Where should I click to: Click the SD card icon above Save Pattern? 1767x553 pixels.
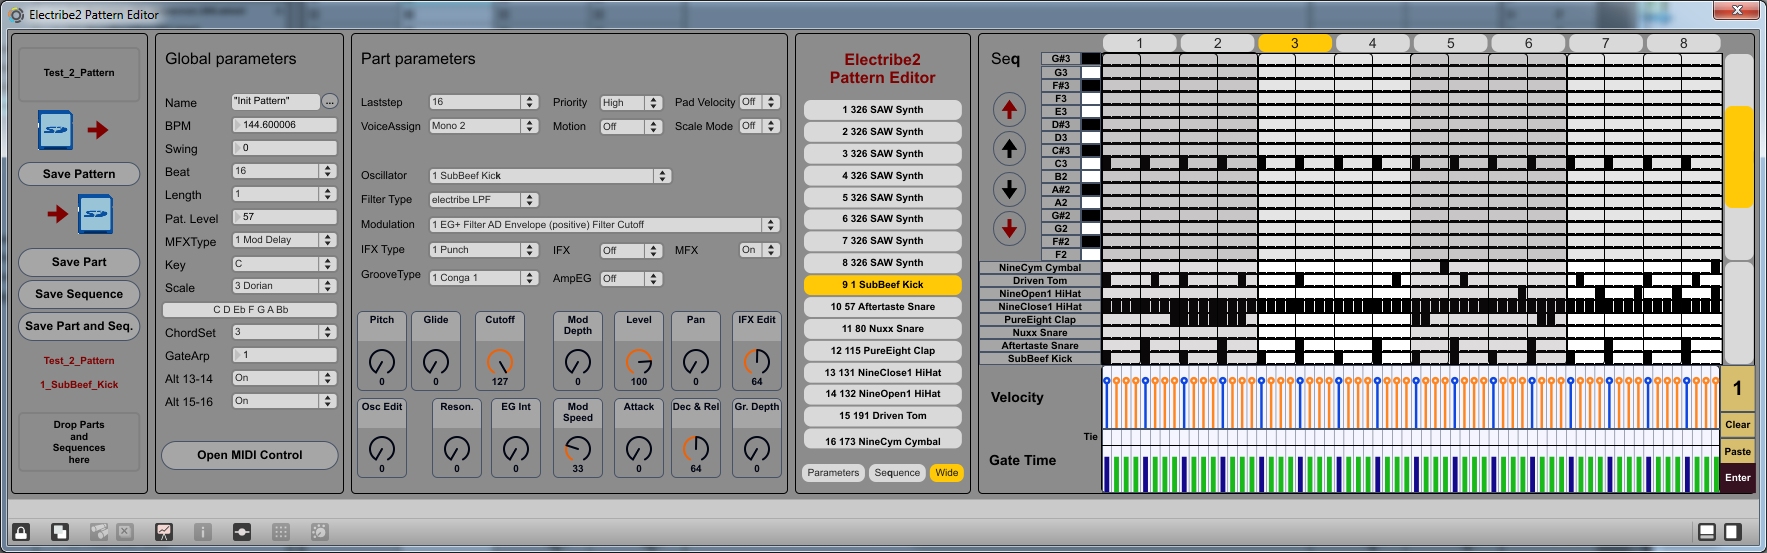point(56,130)
